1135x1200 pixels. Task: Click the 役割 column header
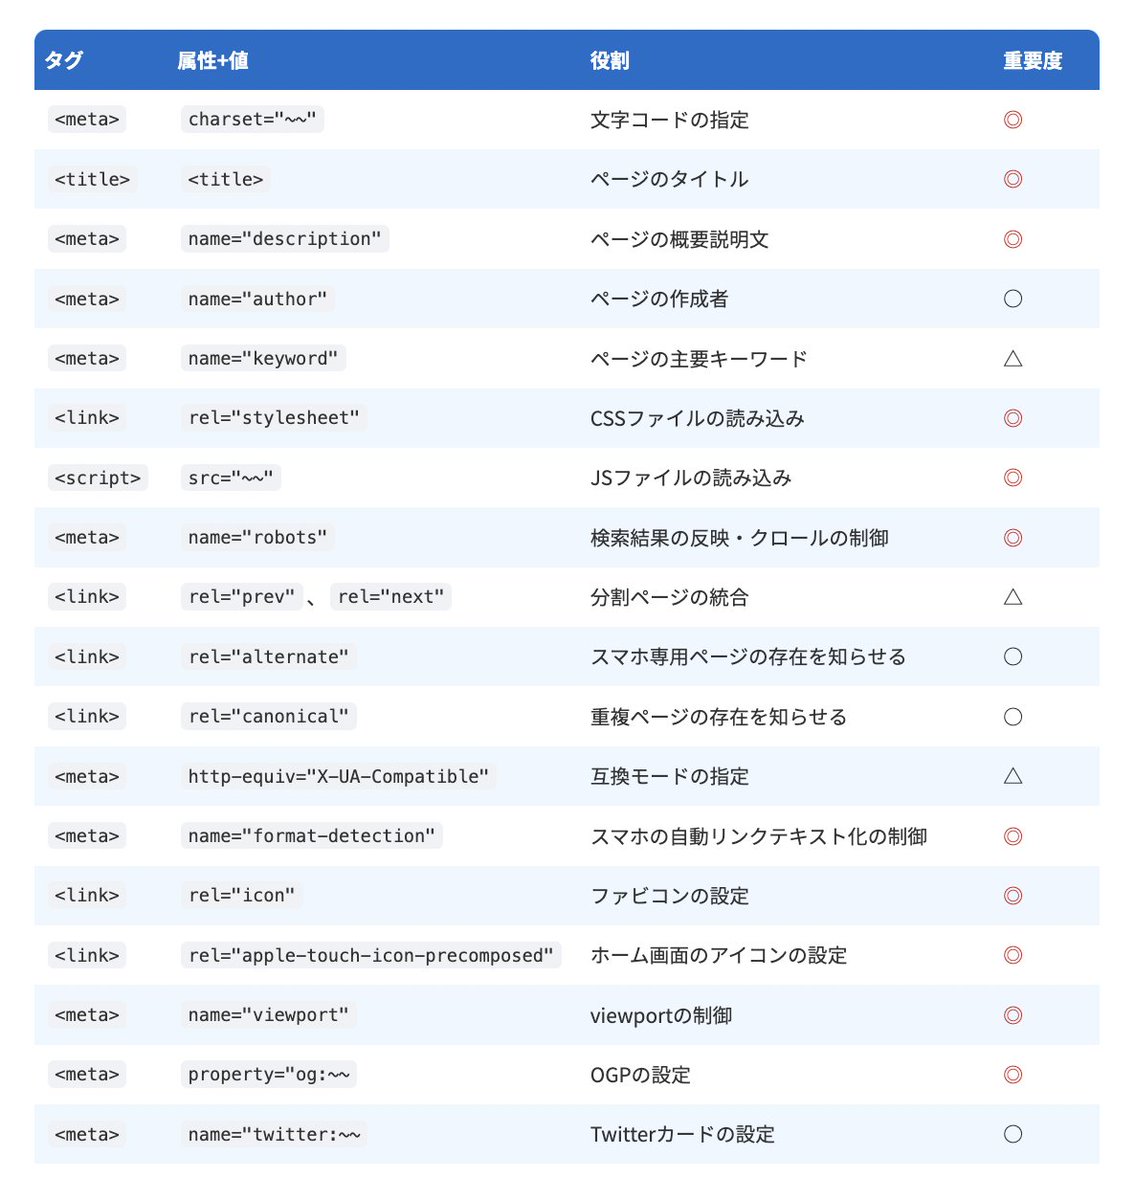point(609,61)
